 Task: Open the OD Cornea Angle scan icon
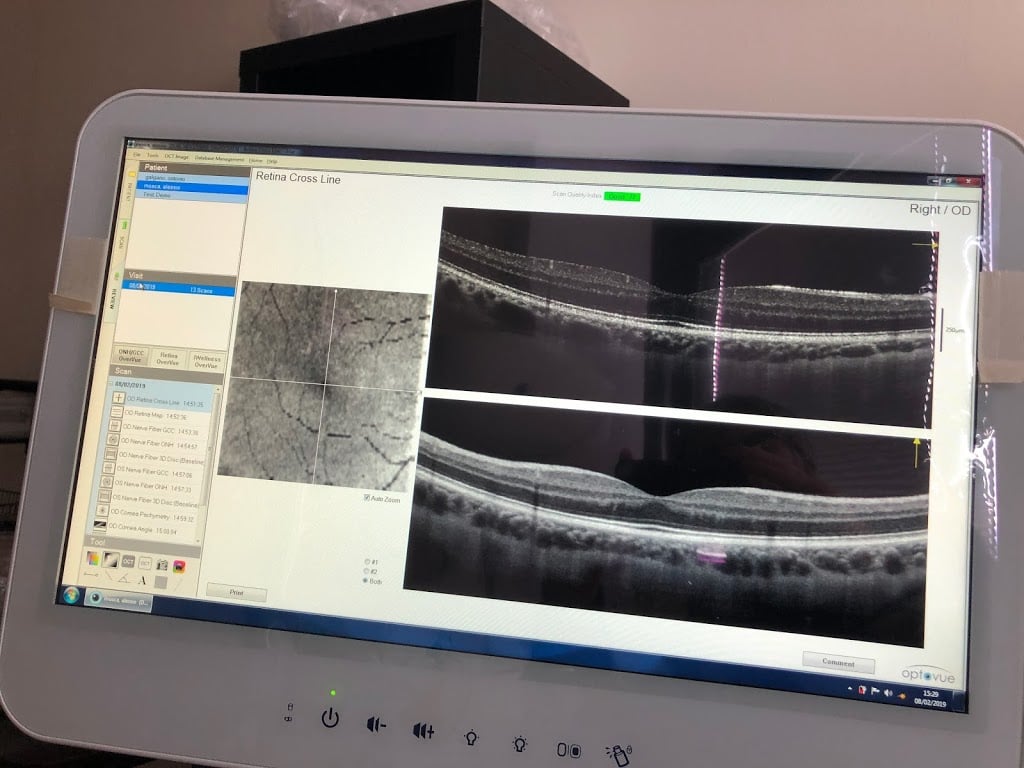100,524
